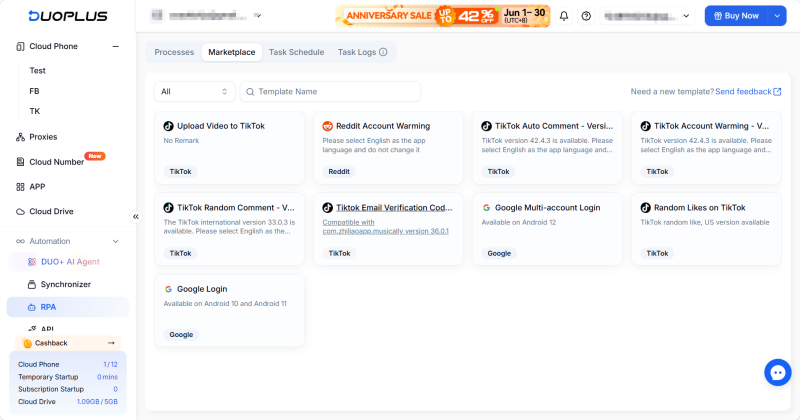
Task: Open the Cloud Phone section icon
Action: [20, 46]
